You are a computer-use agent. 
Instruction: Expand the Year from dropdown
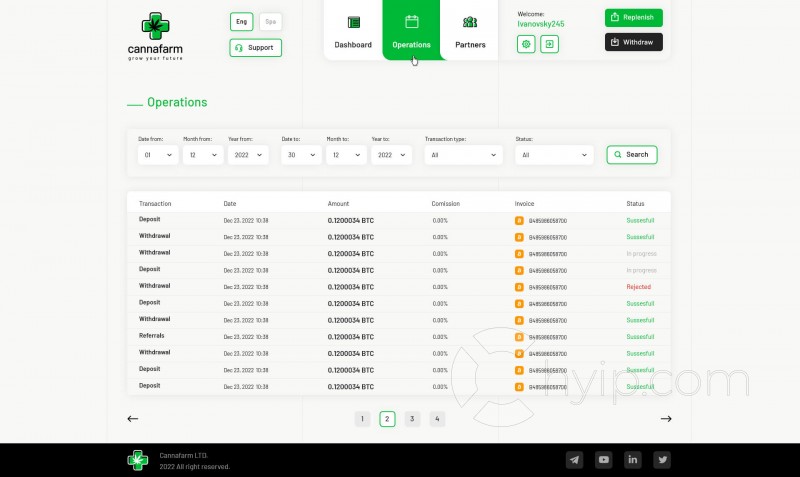coord(248,155)
